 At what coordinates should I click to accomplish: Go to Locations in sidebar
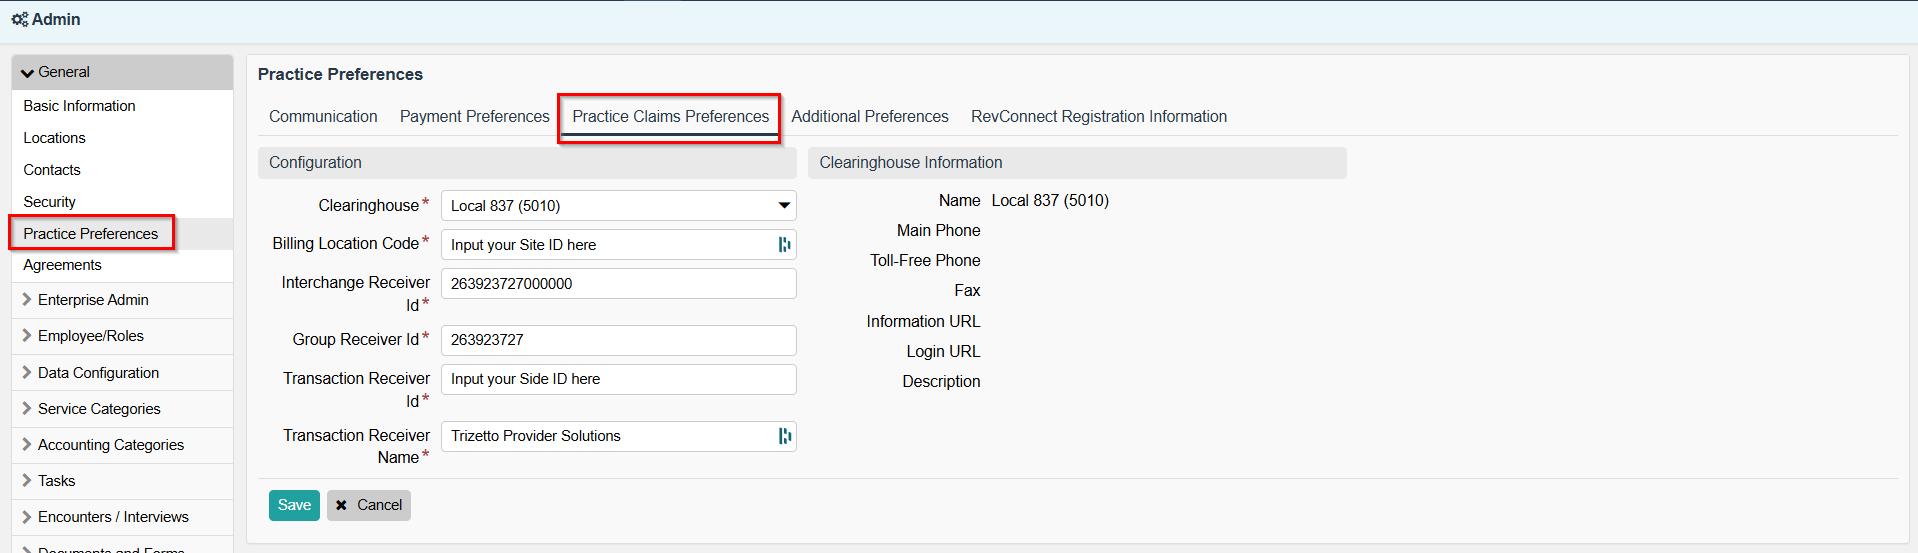(54, 138)
